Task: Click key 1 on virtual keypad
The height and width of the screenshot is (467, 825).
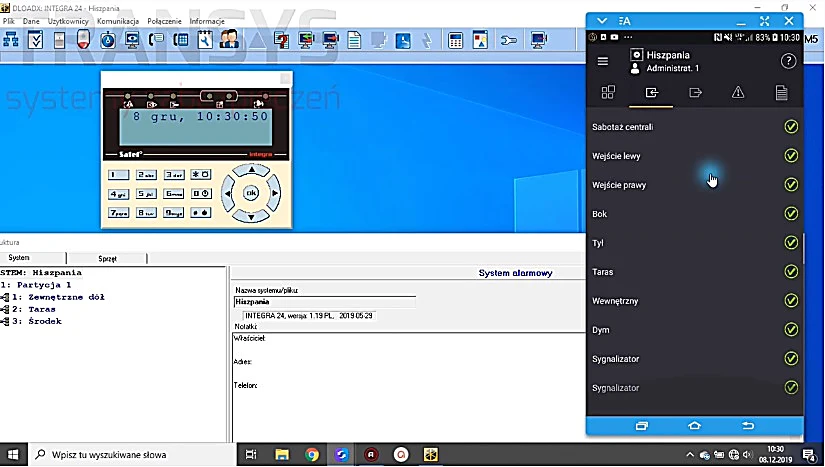Action: click(x=118, y=175)
